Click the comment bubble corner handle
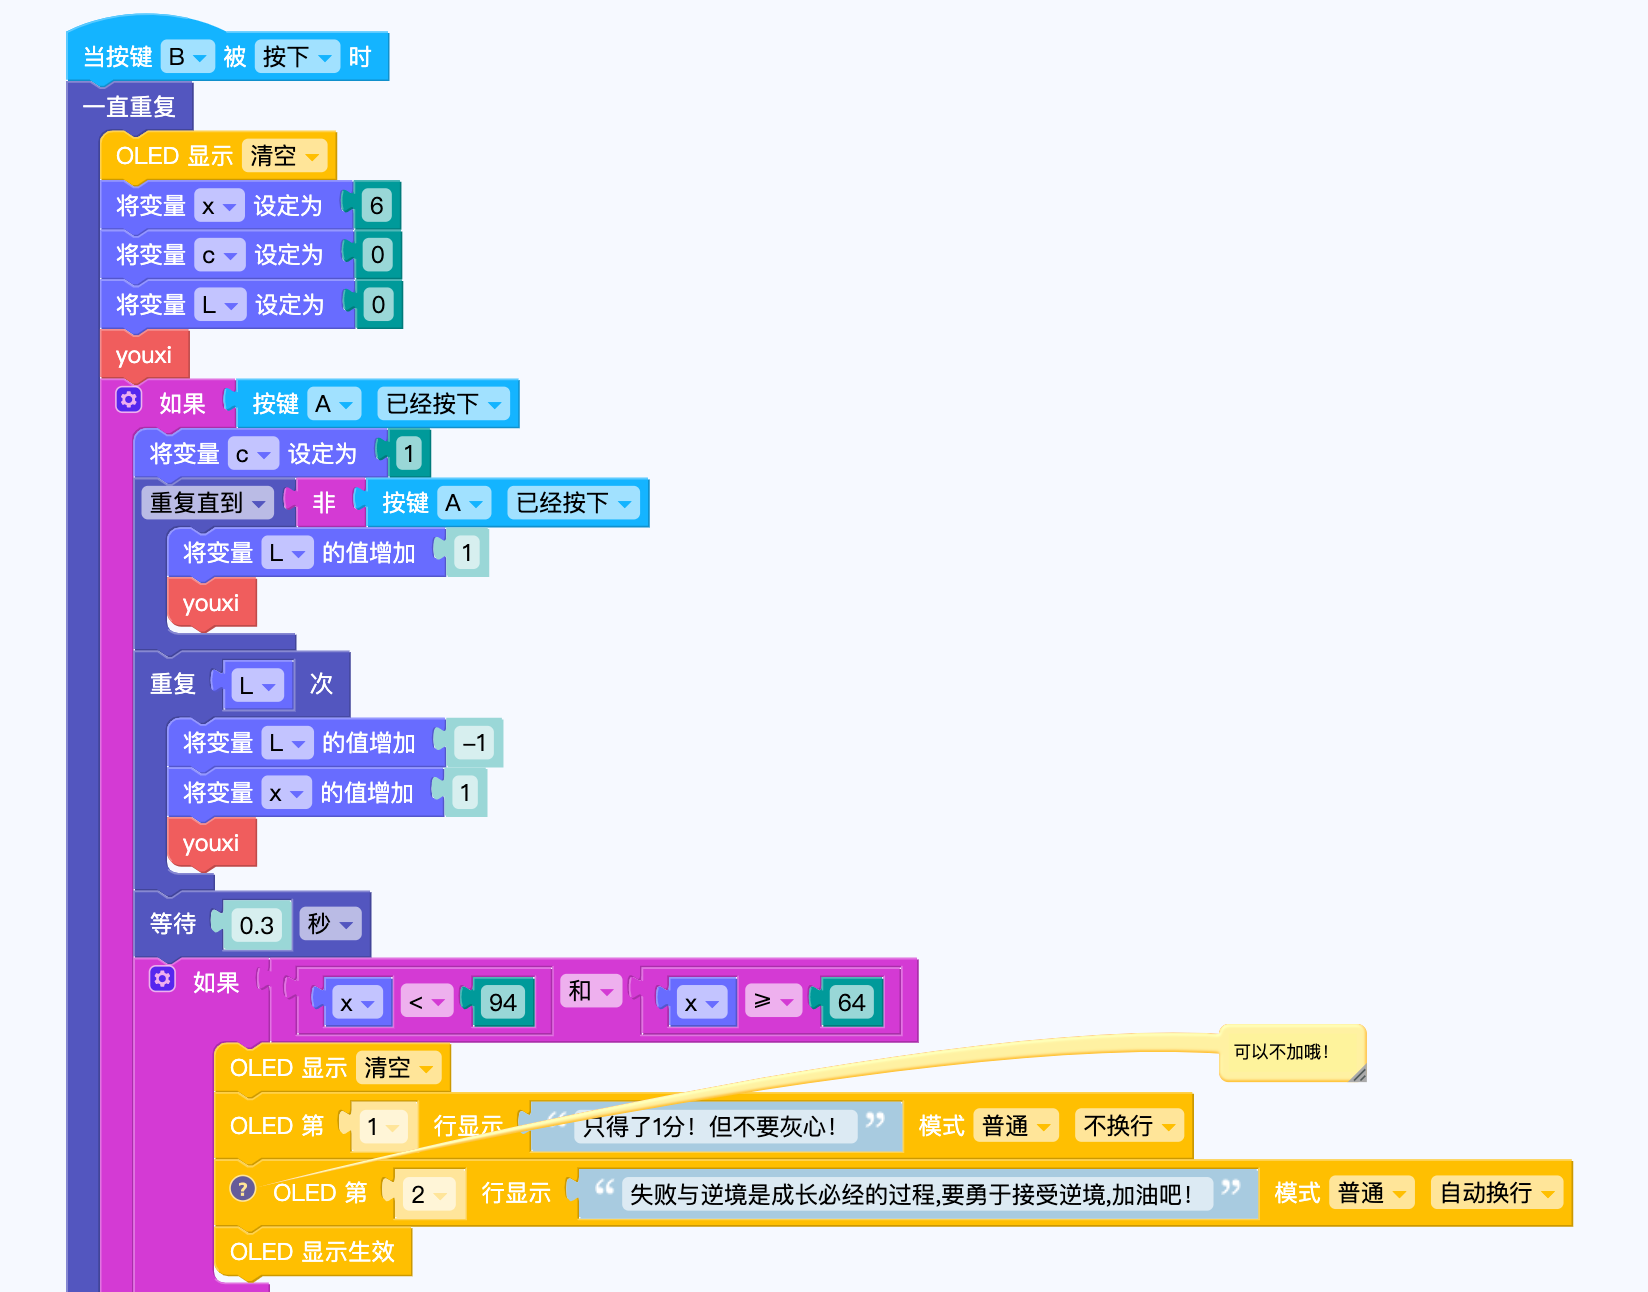The image size is (1648, 1292). tap(1358, 1074)
